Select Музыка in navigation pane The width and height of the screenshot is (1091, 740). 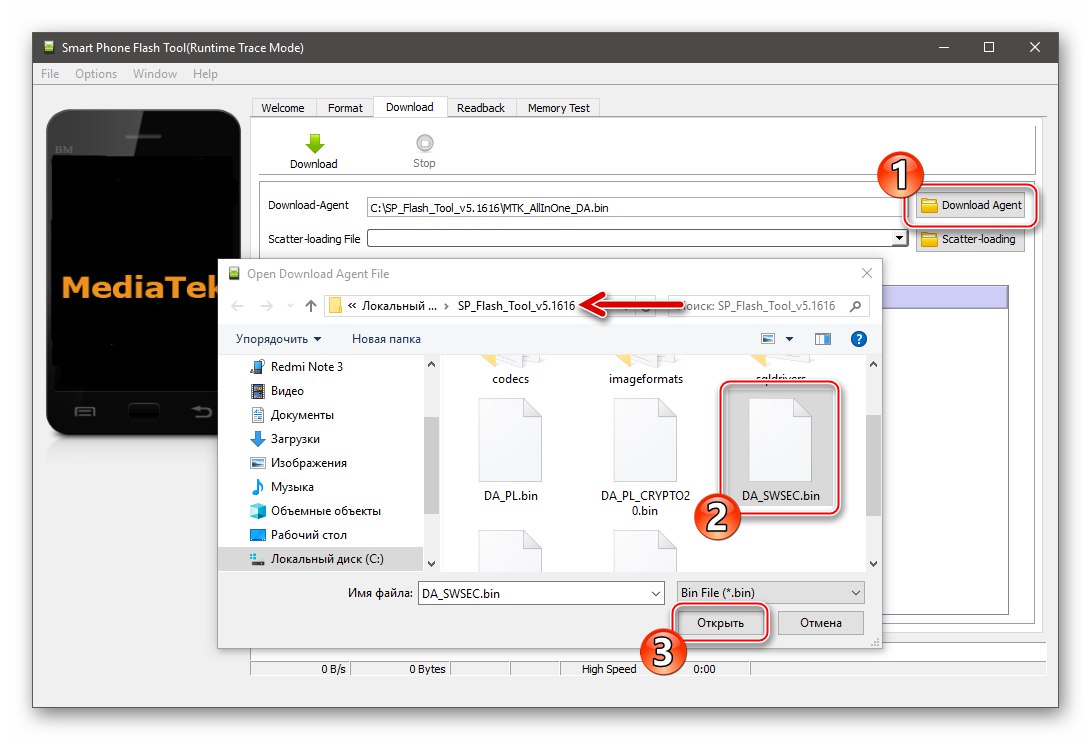tap(292, 487)
